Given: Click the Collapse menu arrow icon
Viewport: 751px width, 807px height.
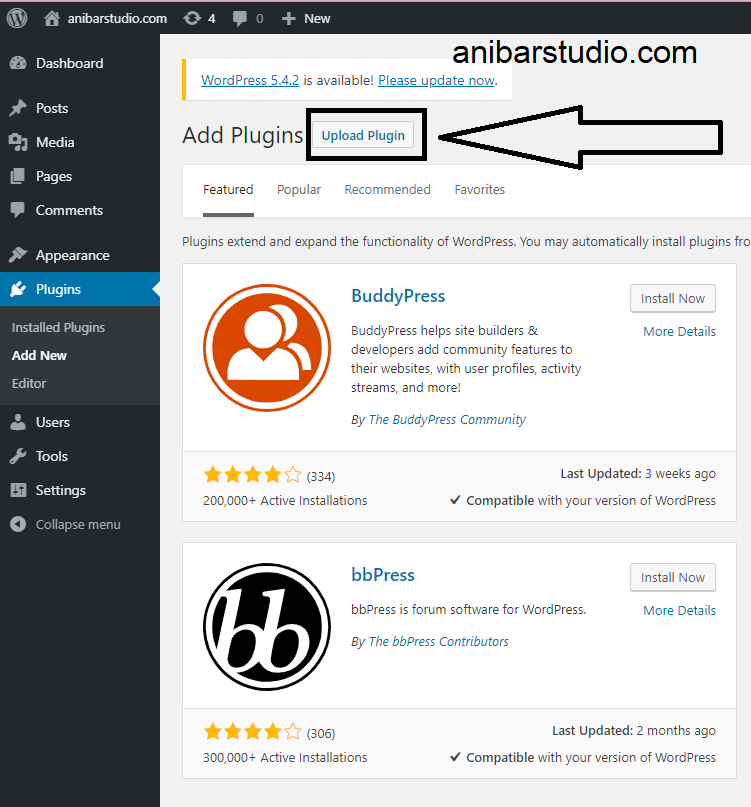Looking at the screenshot, I should pyautogui.click(x=18, y=524).
